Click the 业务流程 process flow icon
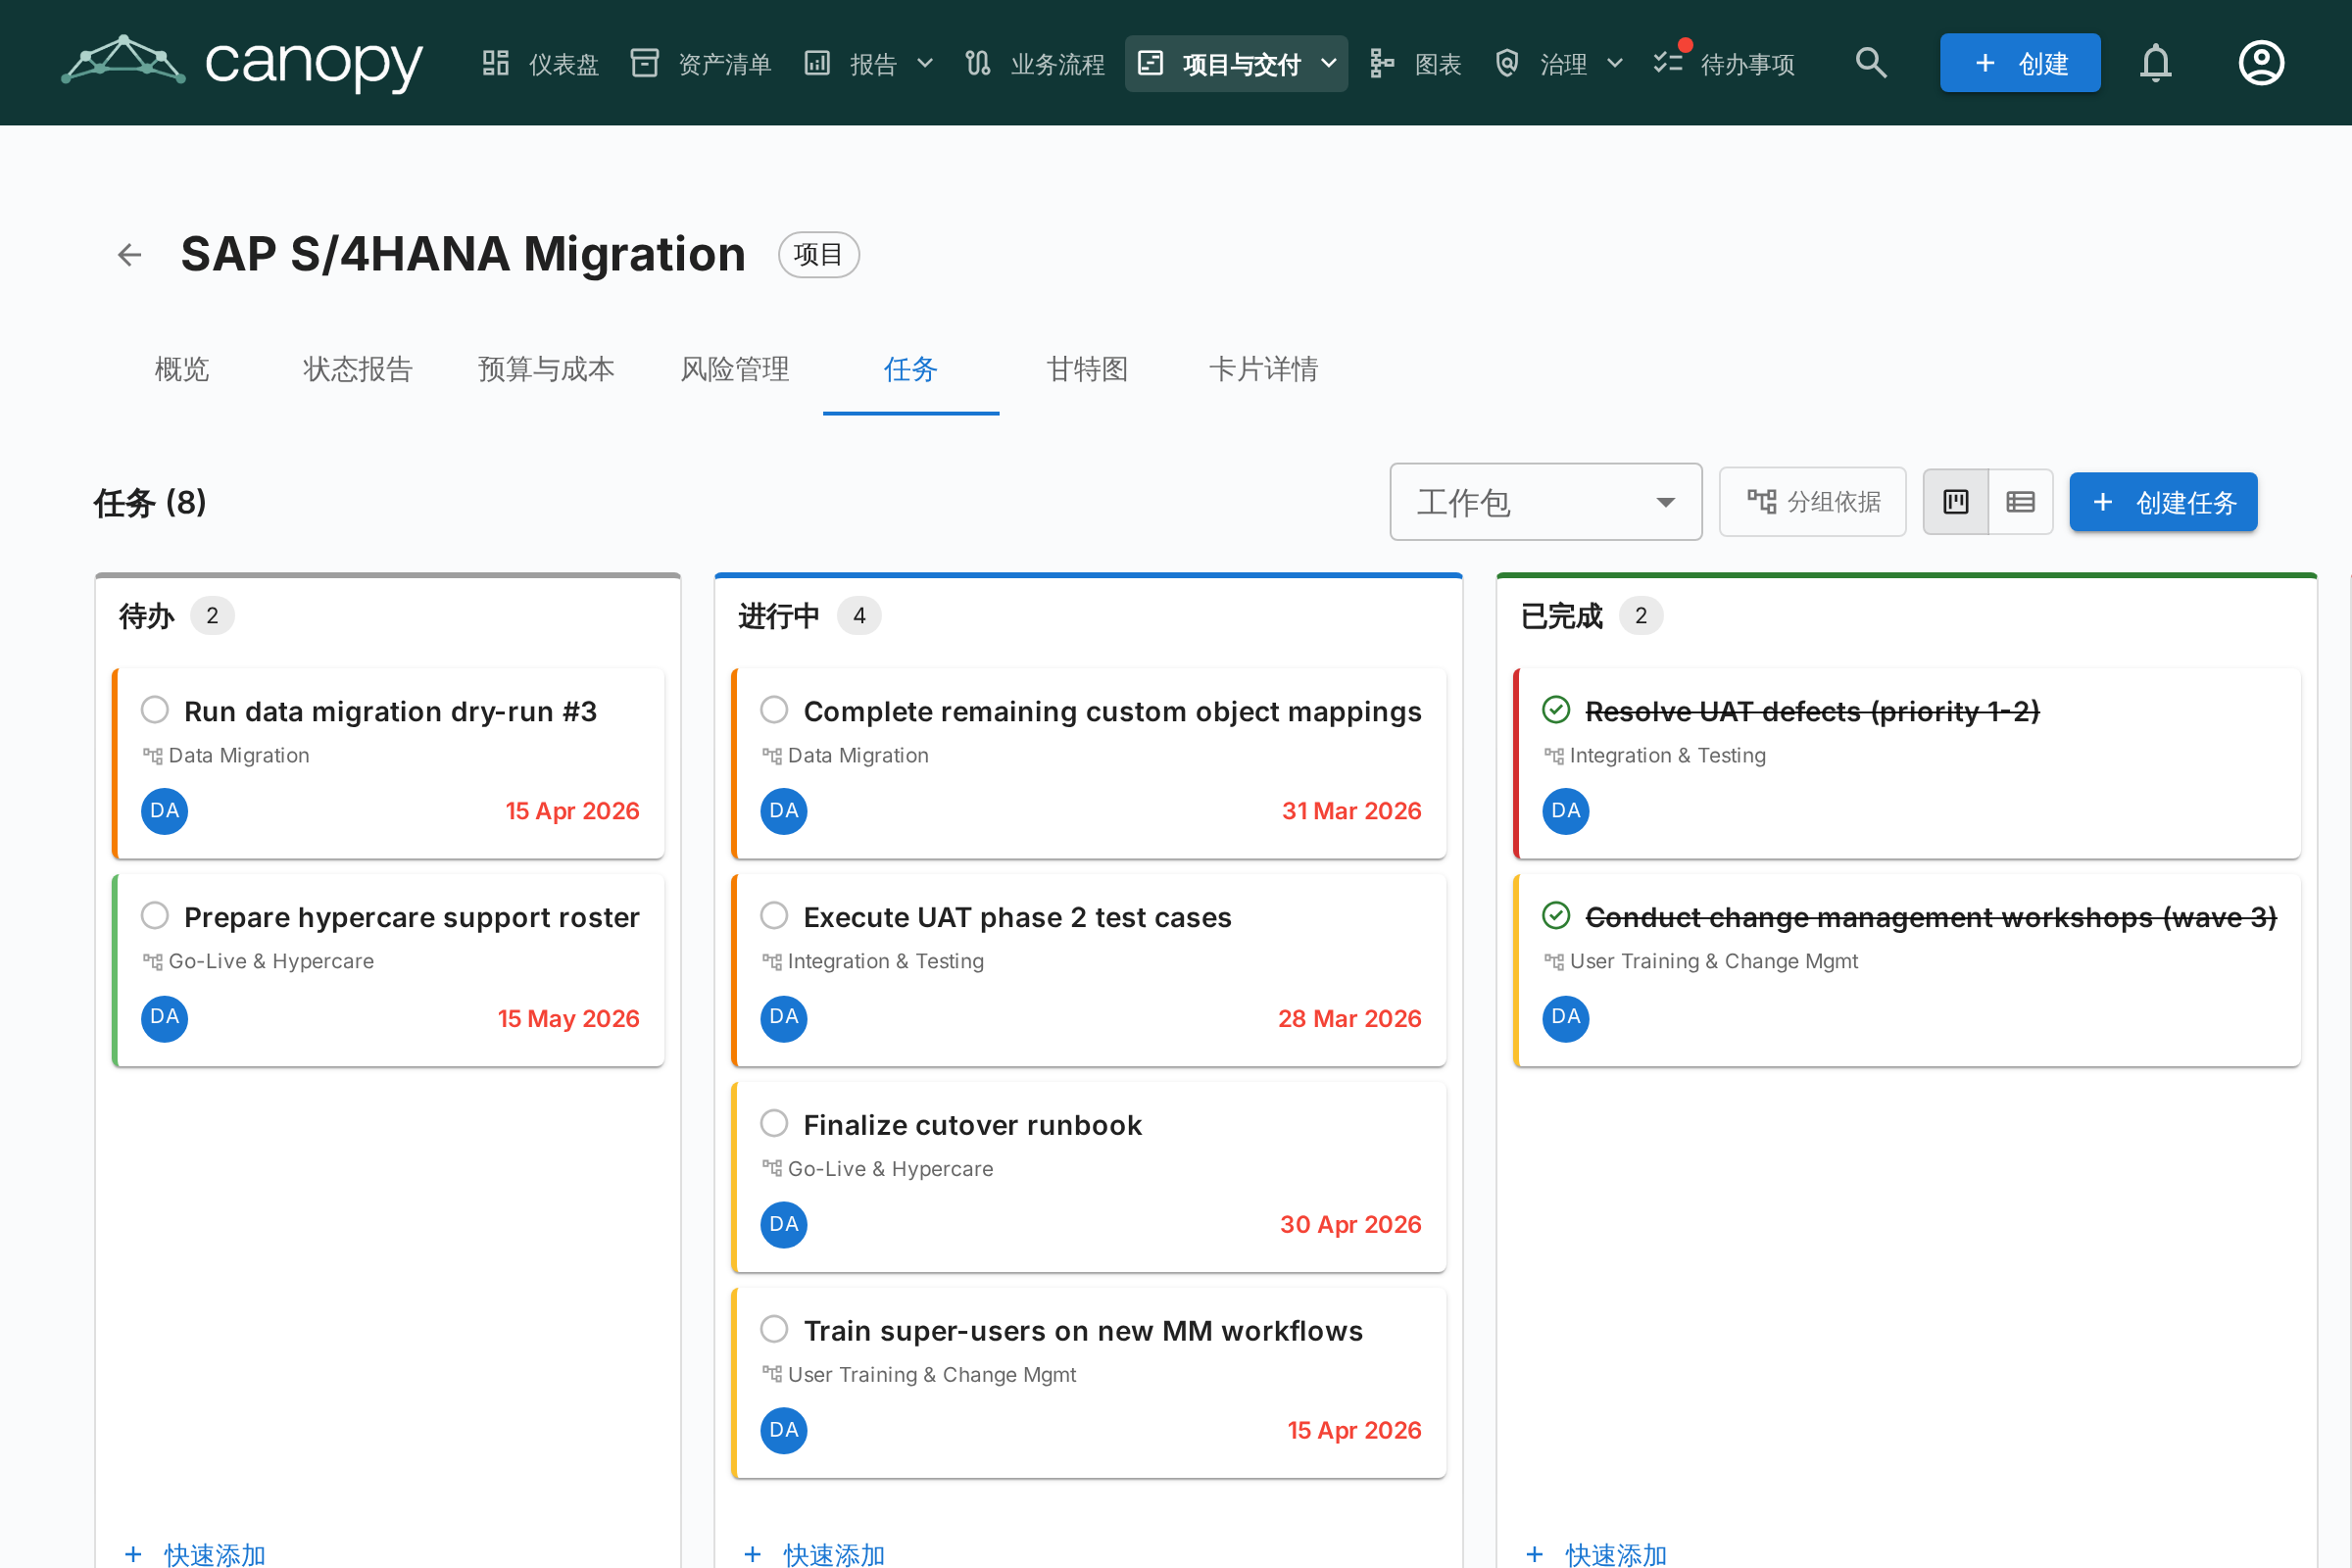 tap(977, 63)
